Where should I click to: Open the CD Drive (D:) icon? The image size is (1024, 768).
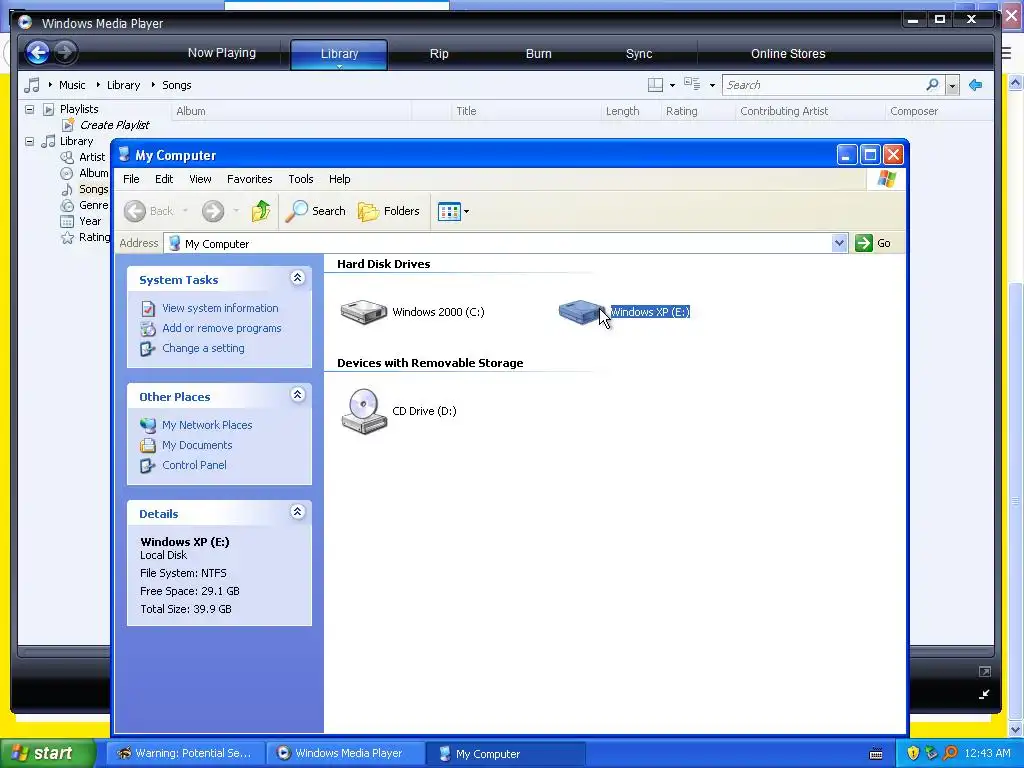[364, 411]
